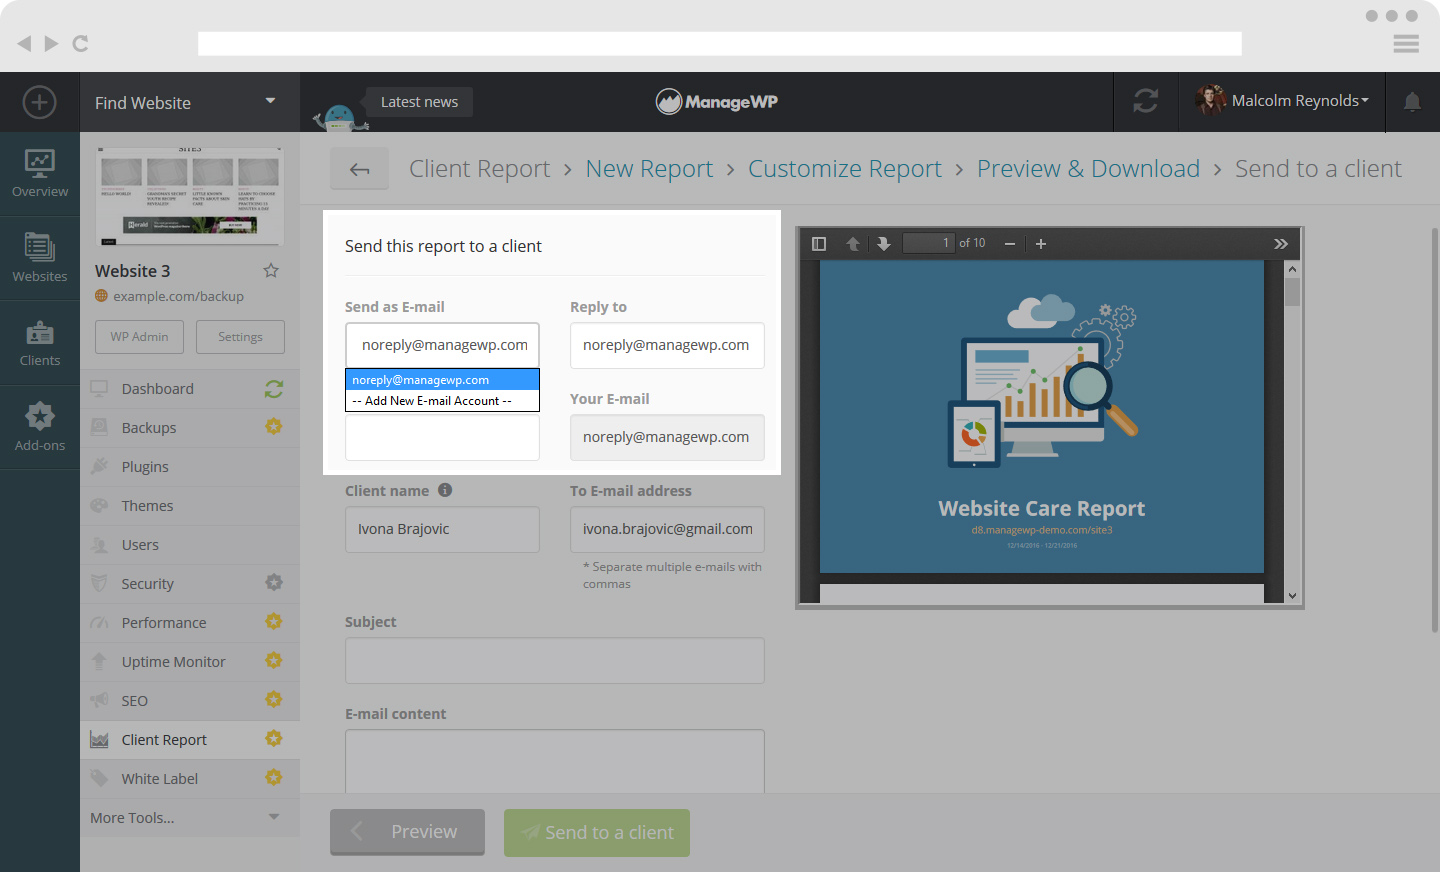Open the notifications bell
This screenshot has width=1440, height=872.
pos(1412,101)
